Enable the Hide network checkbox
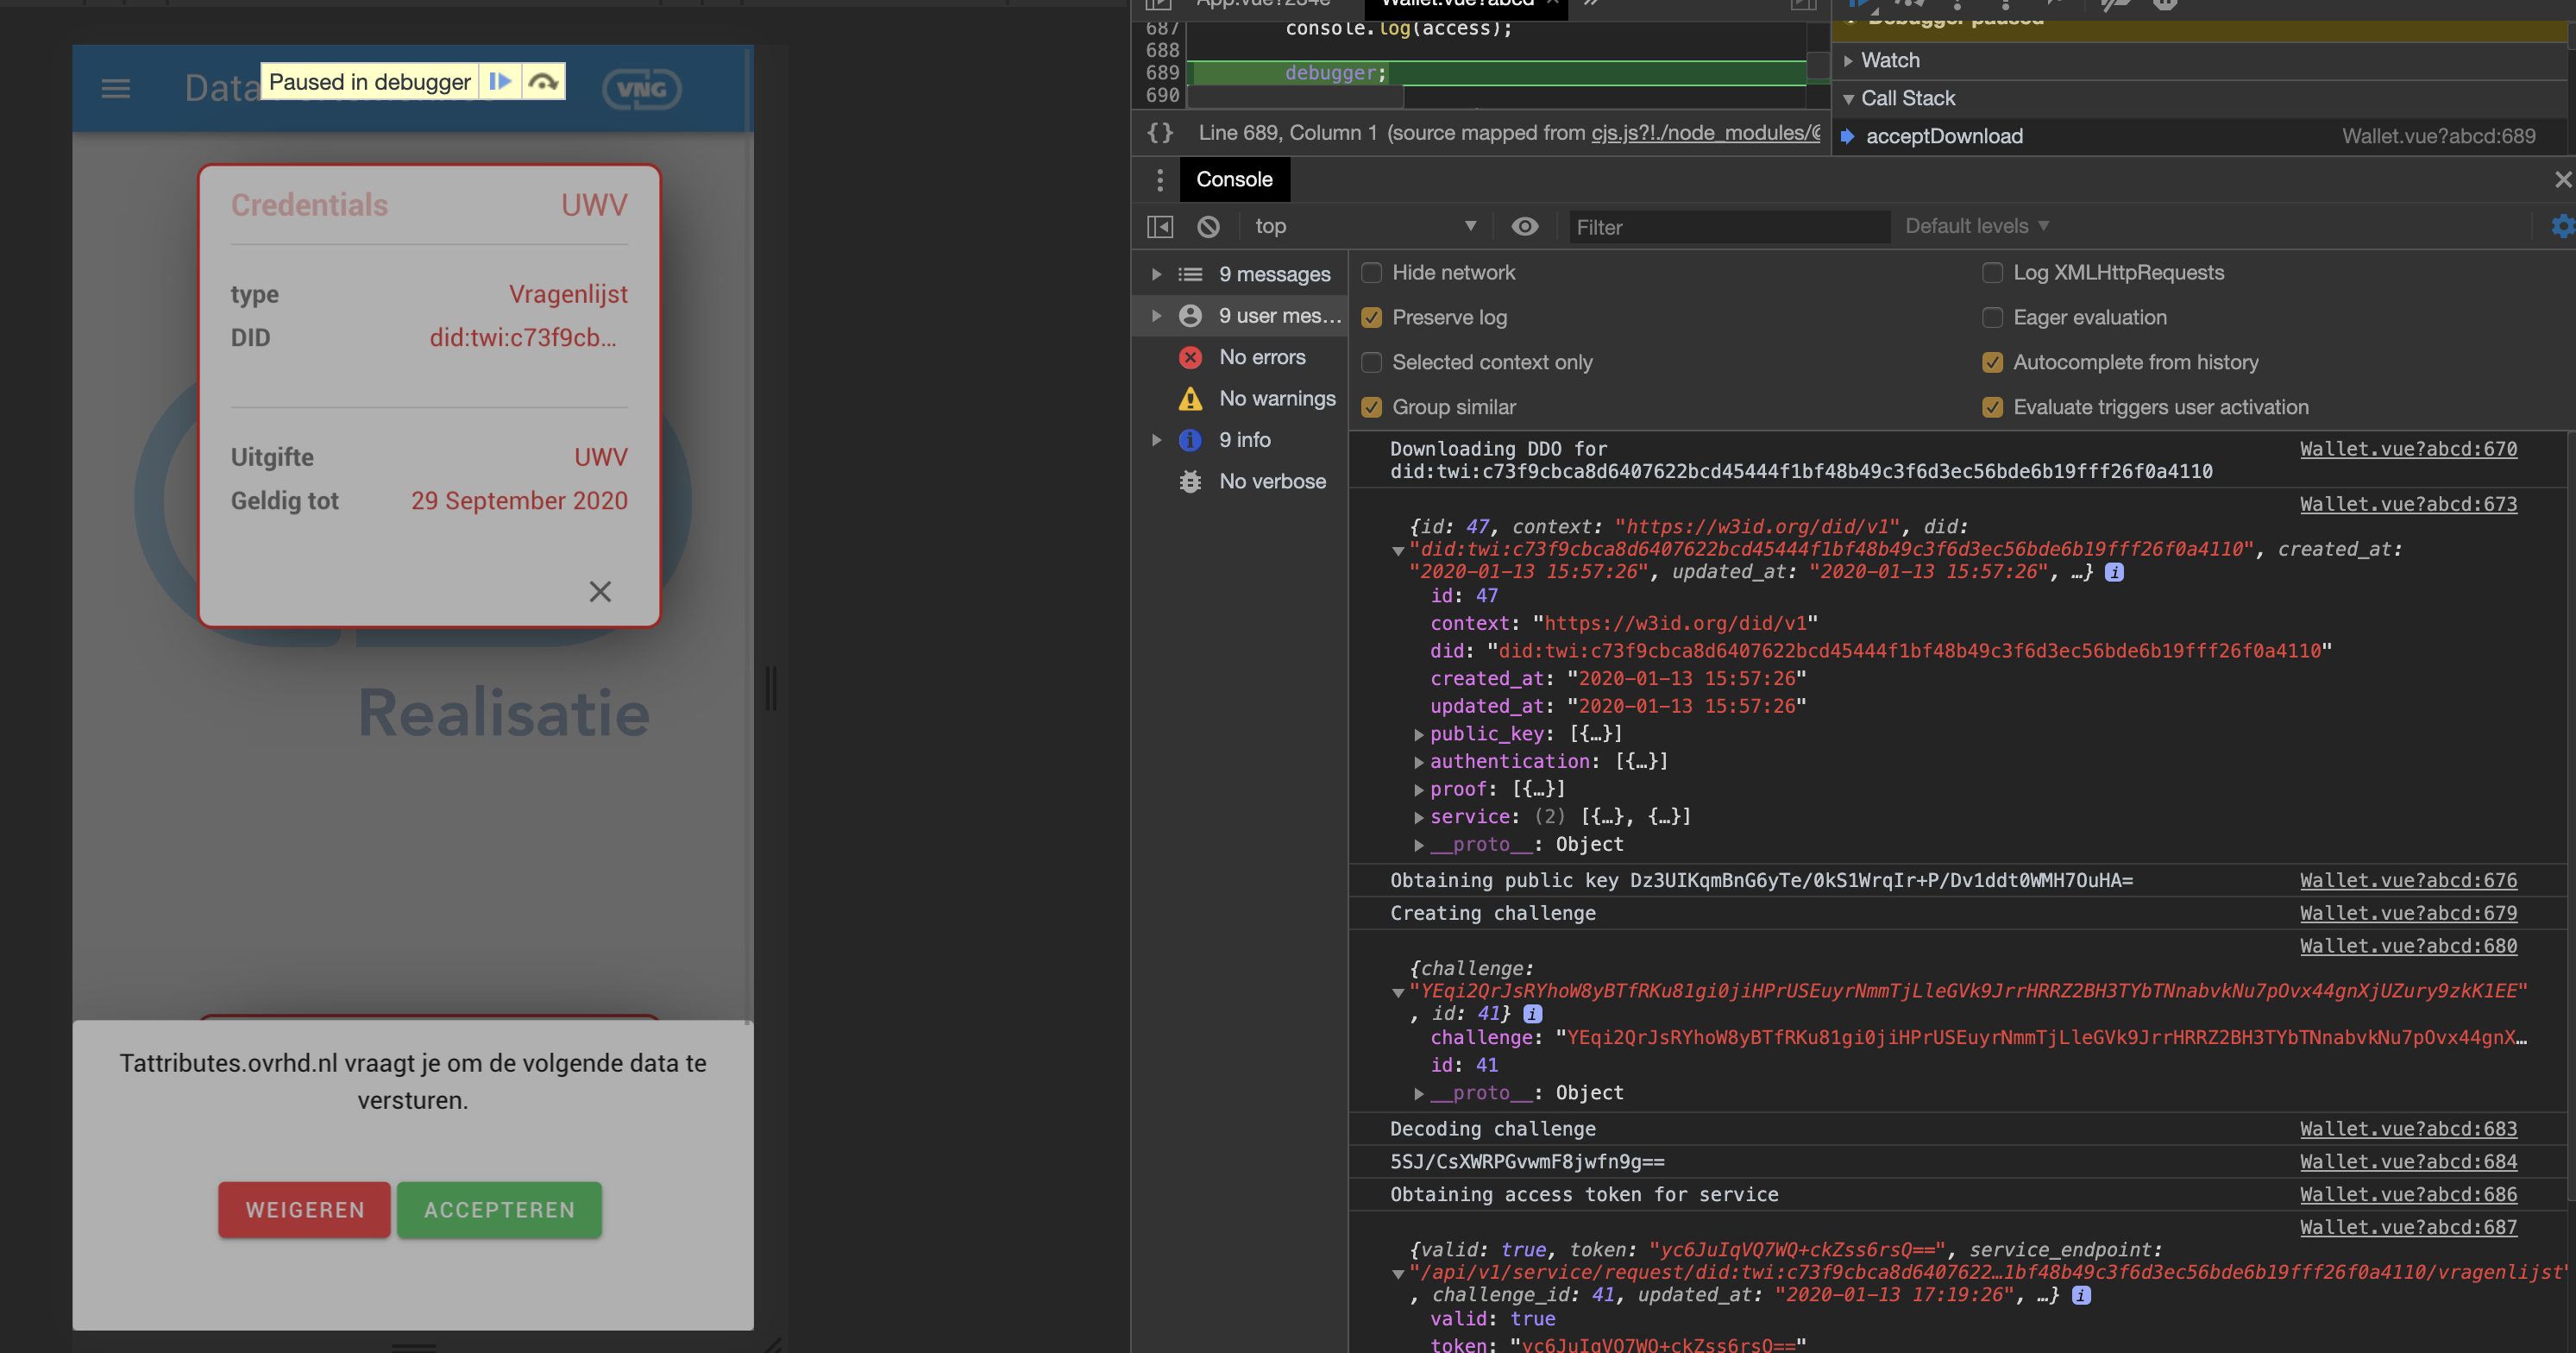 pyautogui.click(x=1372, y=273)
